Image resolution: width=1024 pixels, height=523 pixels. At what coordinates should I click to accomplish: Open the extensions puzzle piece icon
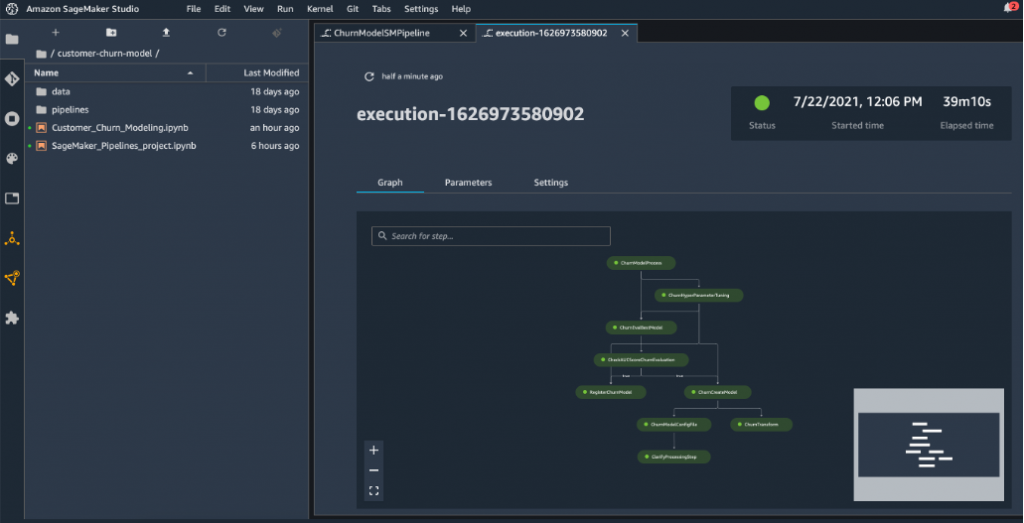point(12,318)
